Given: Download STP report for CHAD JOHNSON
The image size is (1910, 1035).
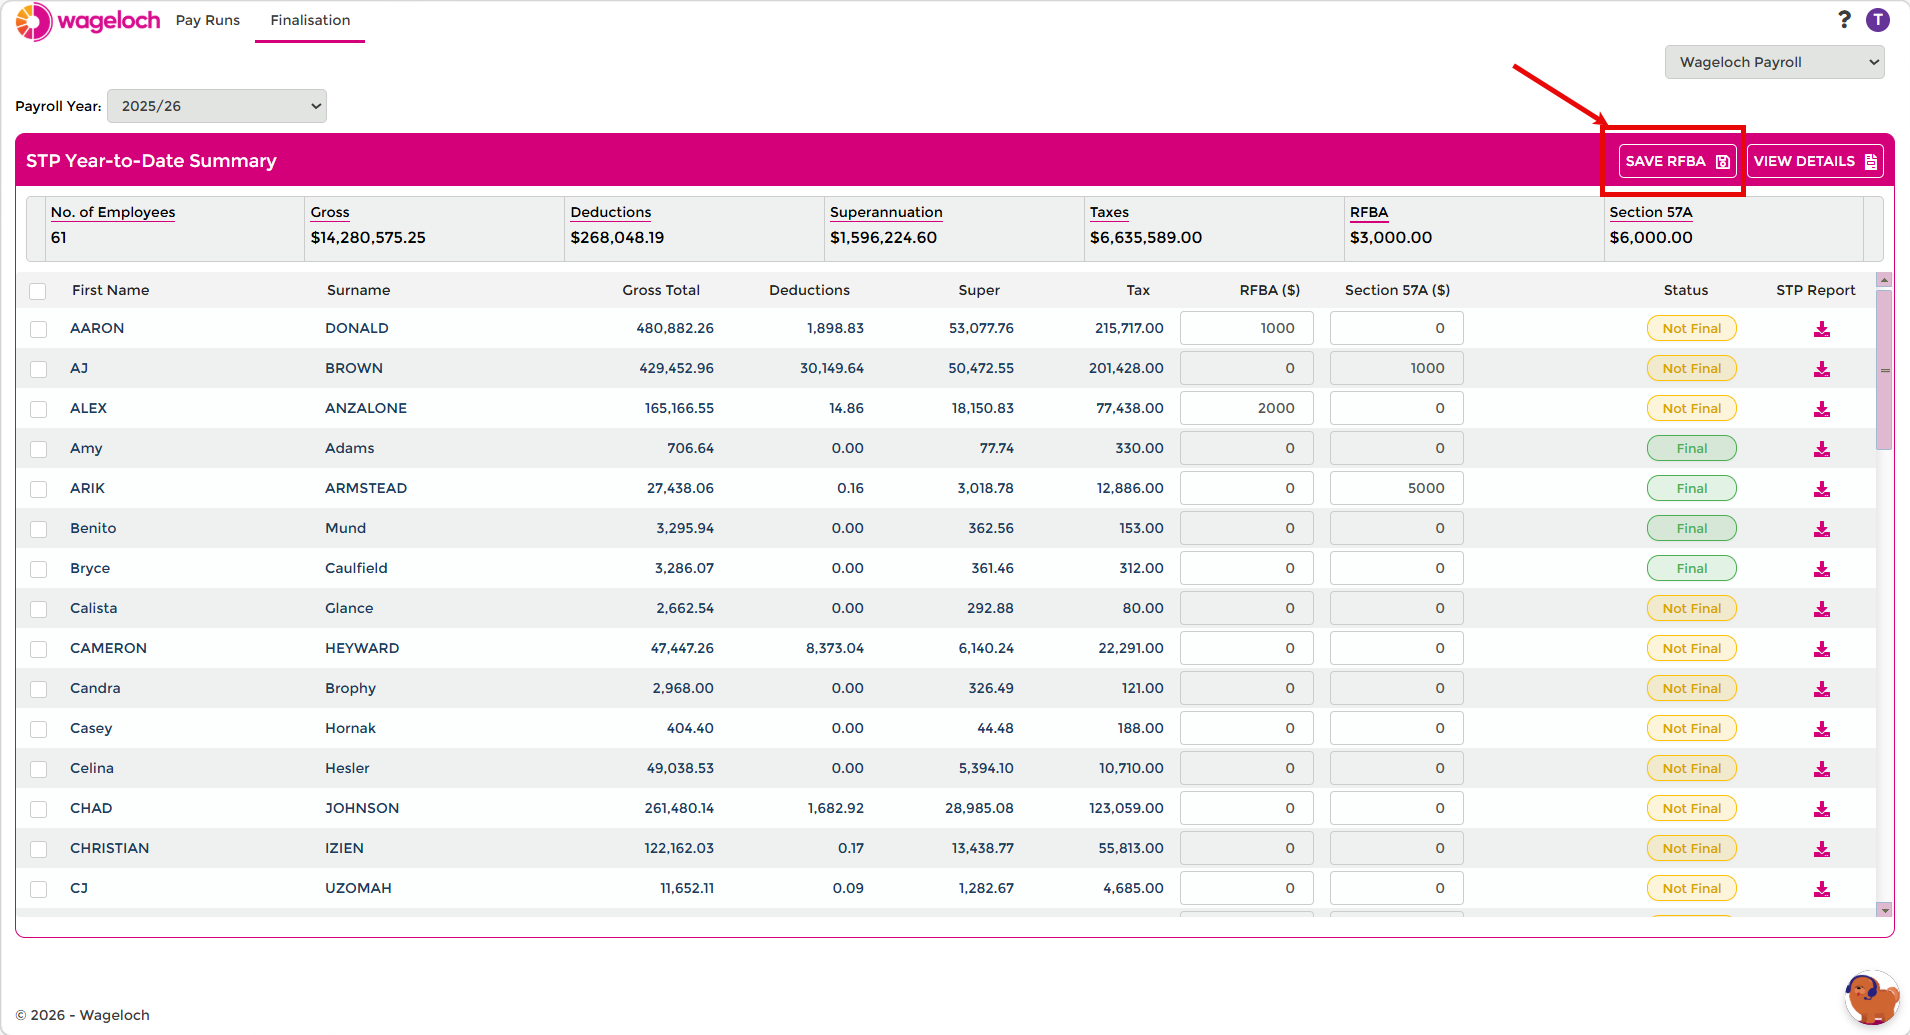Looking at the screenshot, I should [1822, 809].
